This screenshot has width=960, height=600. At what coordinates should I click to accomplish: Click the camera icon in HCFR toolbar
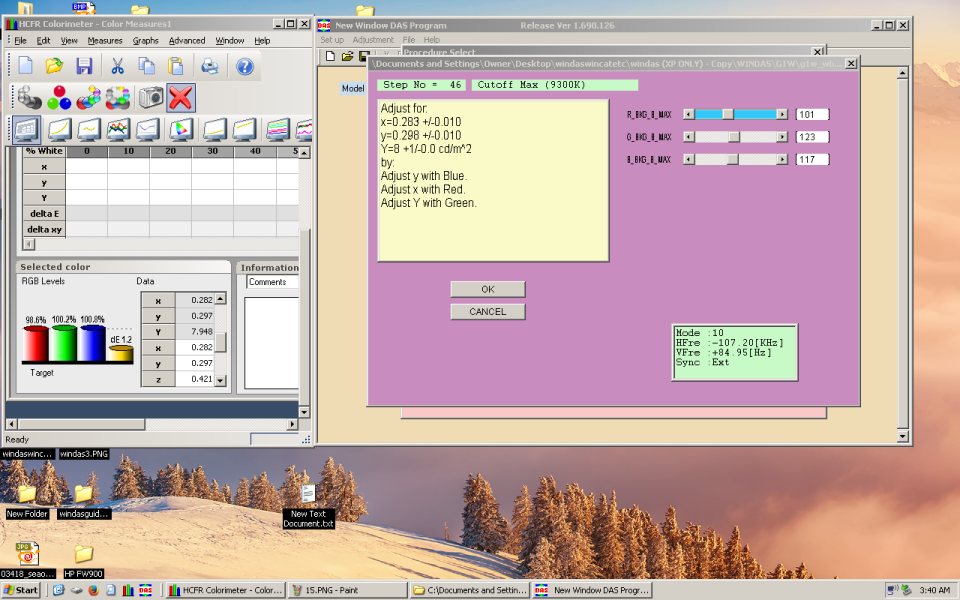[x=151, y=98]
